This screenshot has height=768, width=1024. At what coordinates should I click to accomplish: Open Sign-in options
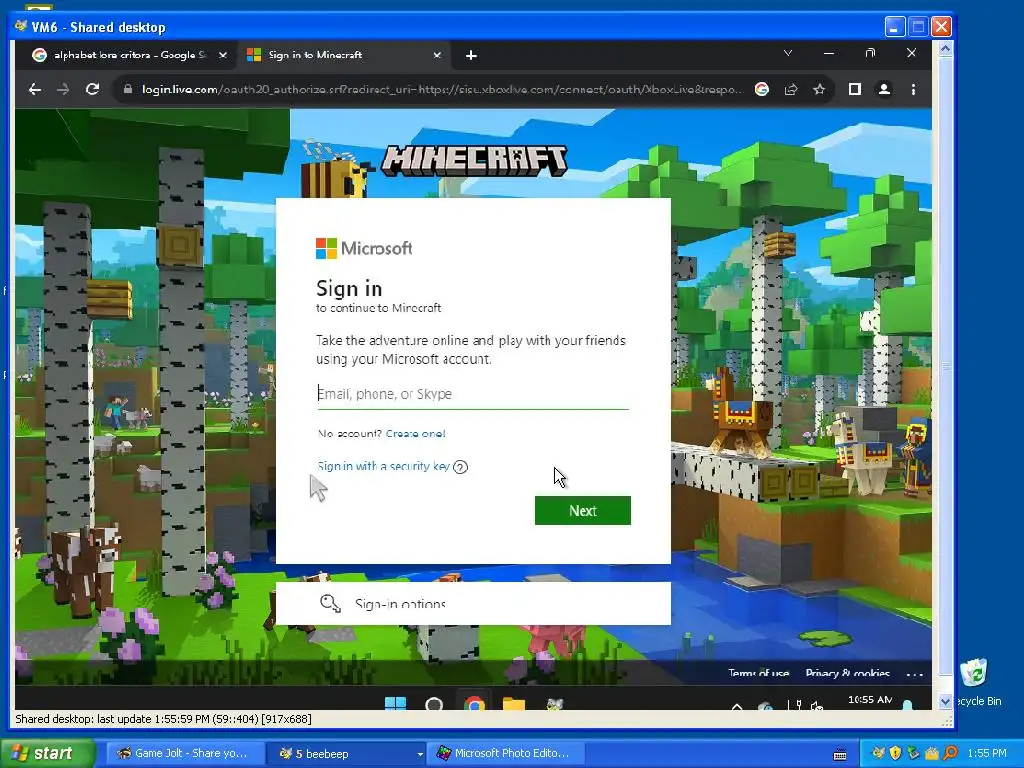click(473, 603)
